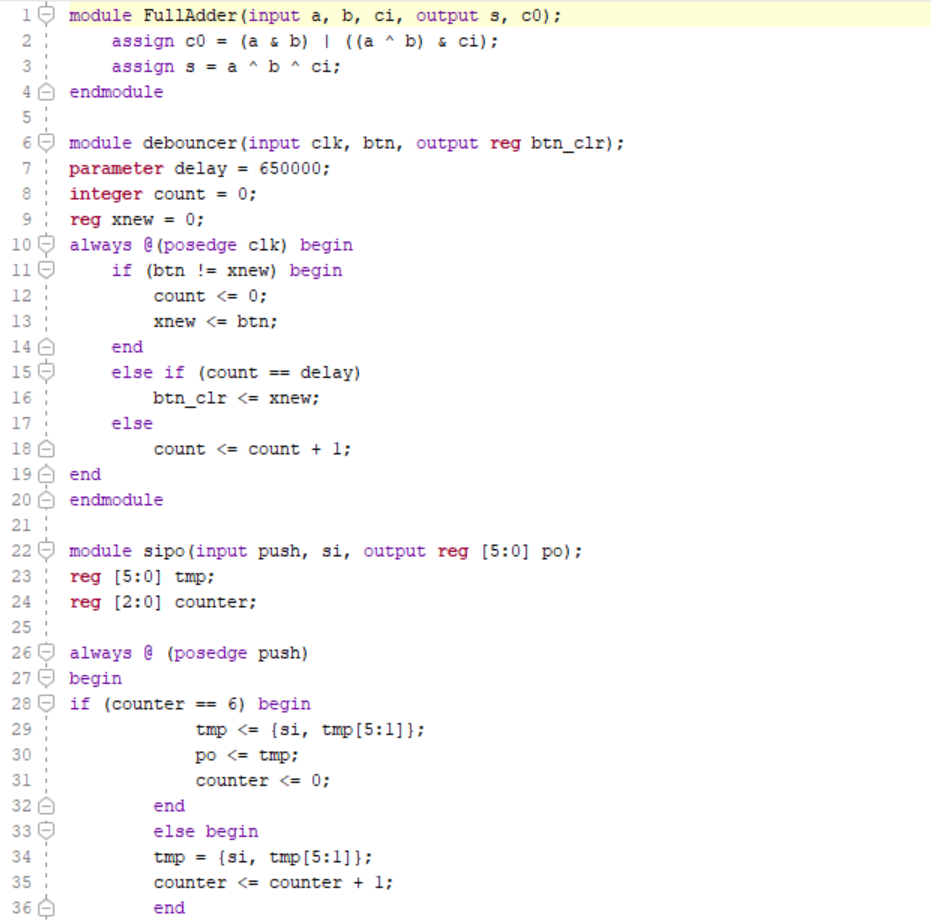Screen dimensions: 931x922
Task: Click 'po <= tmp;' on line 30
Action: point(247,755)
